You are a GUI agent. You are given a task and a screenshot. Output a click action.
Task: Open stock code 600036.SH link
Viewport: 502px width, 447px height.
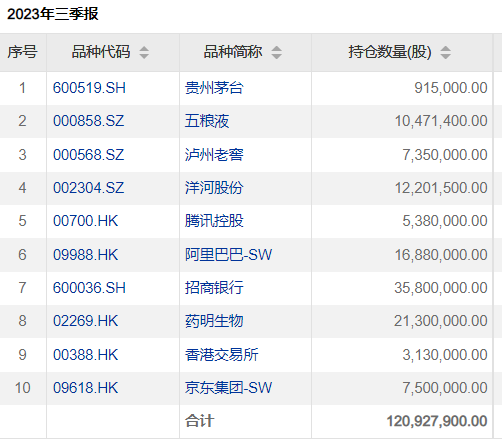point(89,288)
